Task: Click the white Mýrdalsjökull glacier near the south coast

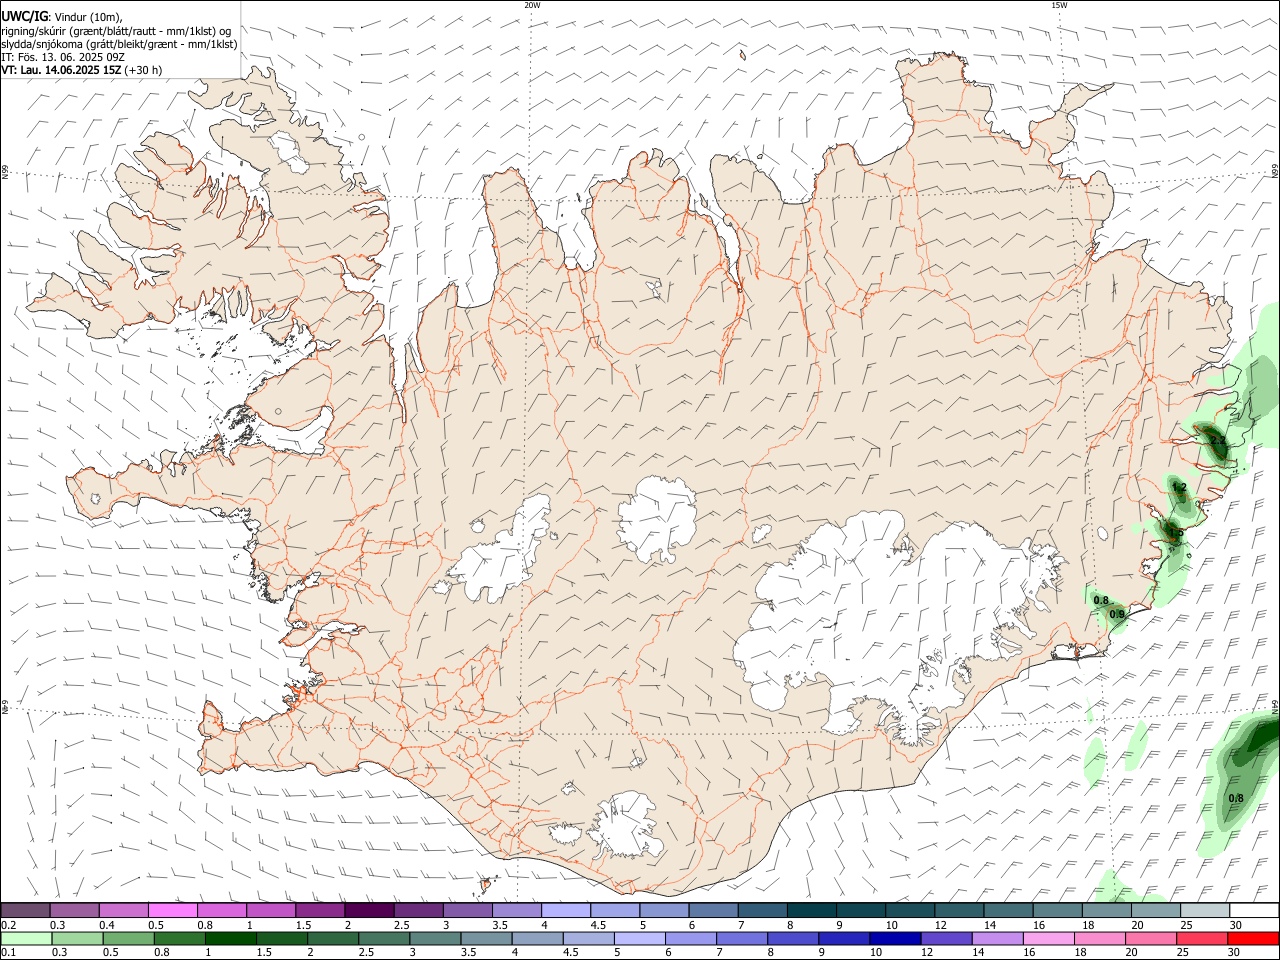Action: (x=626, y=825)
